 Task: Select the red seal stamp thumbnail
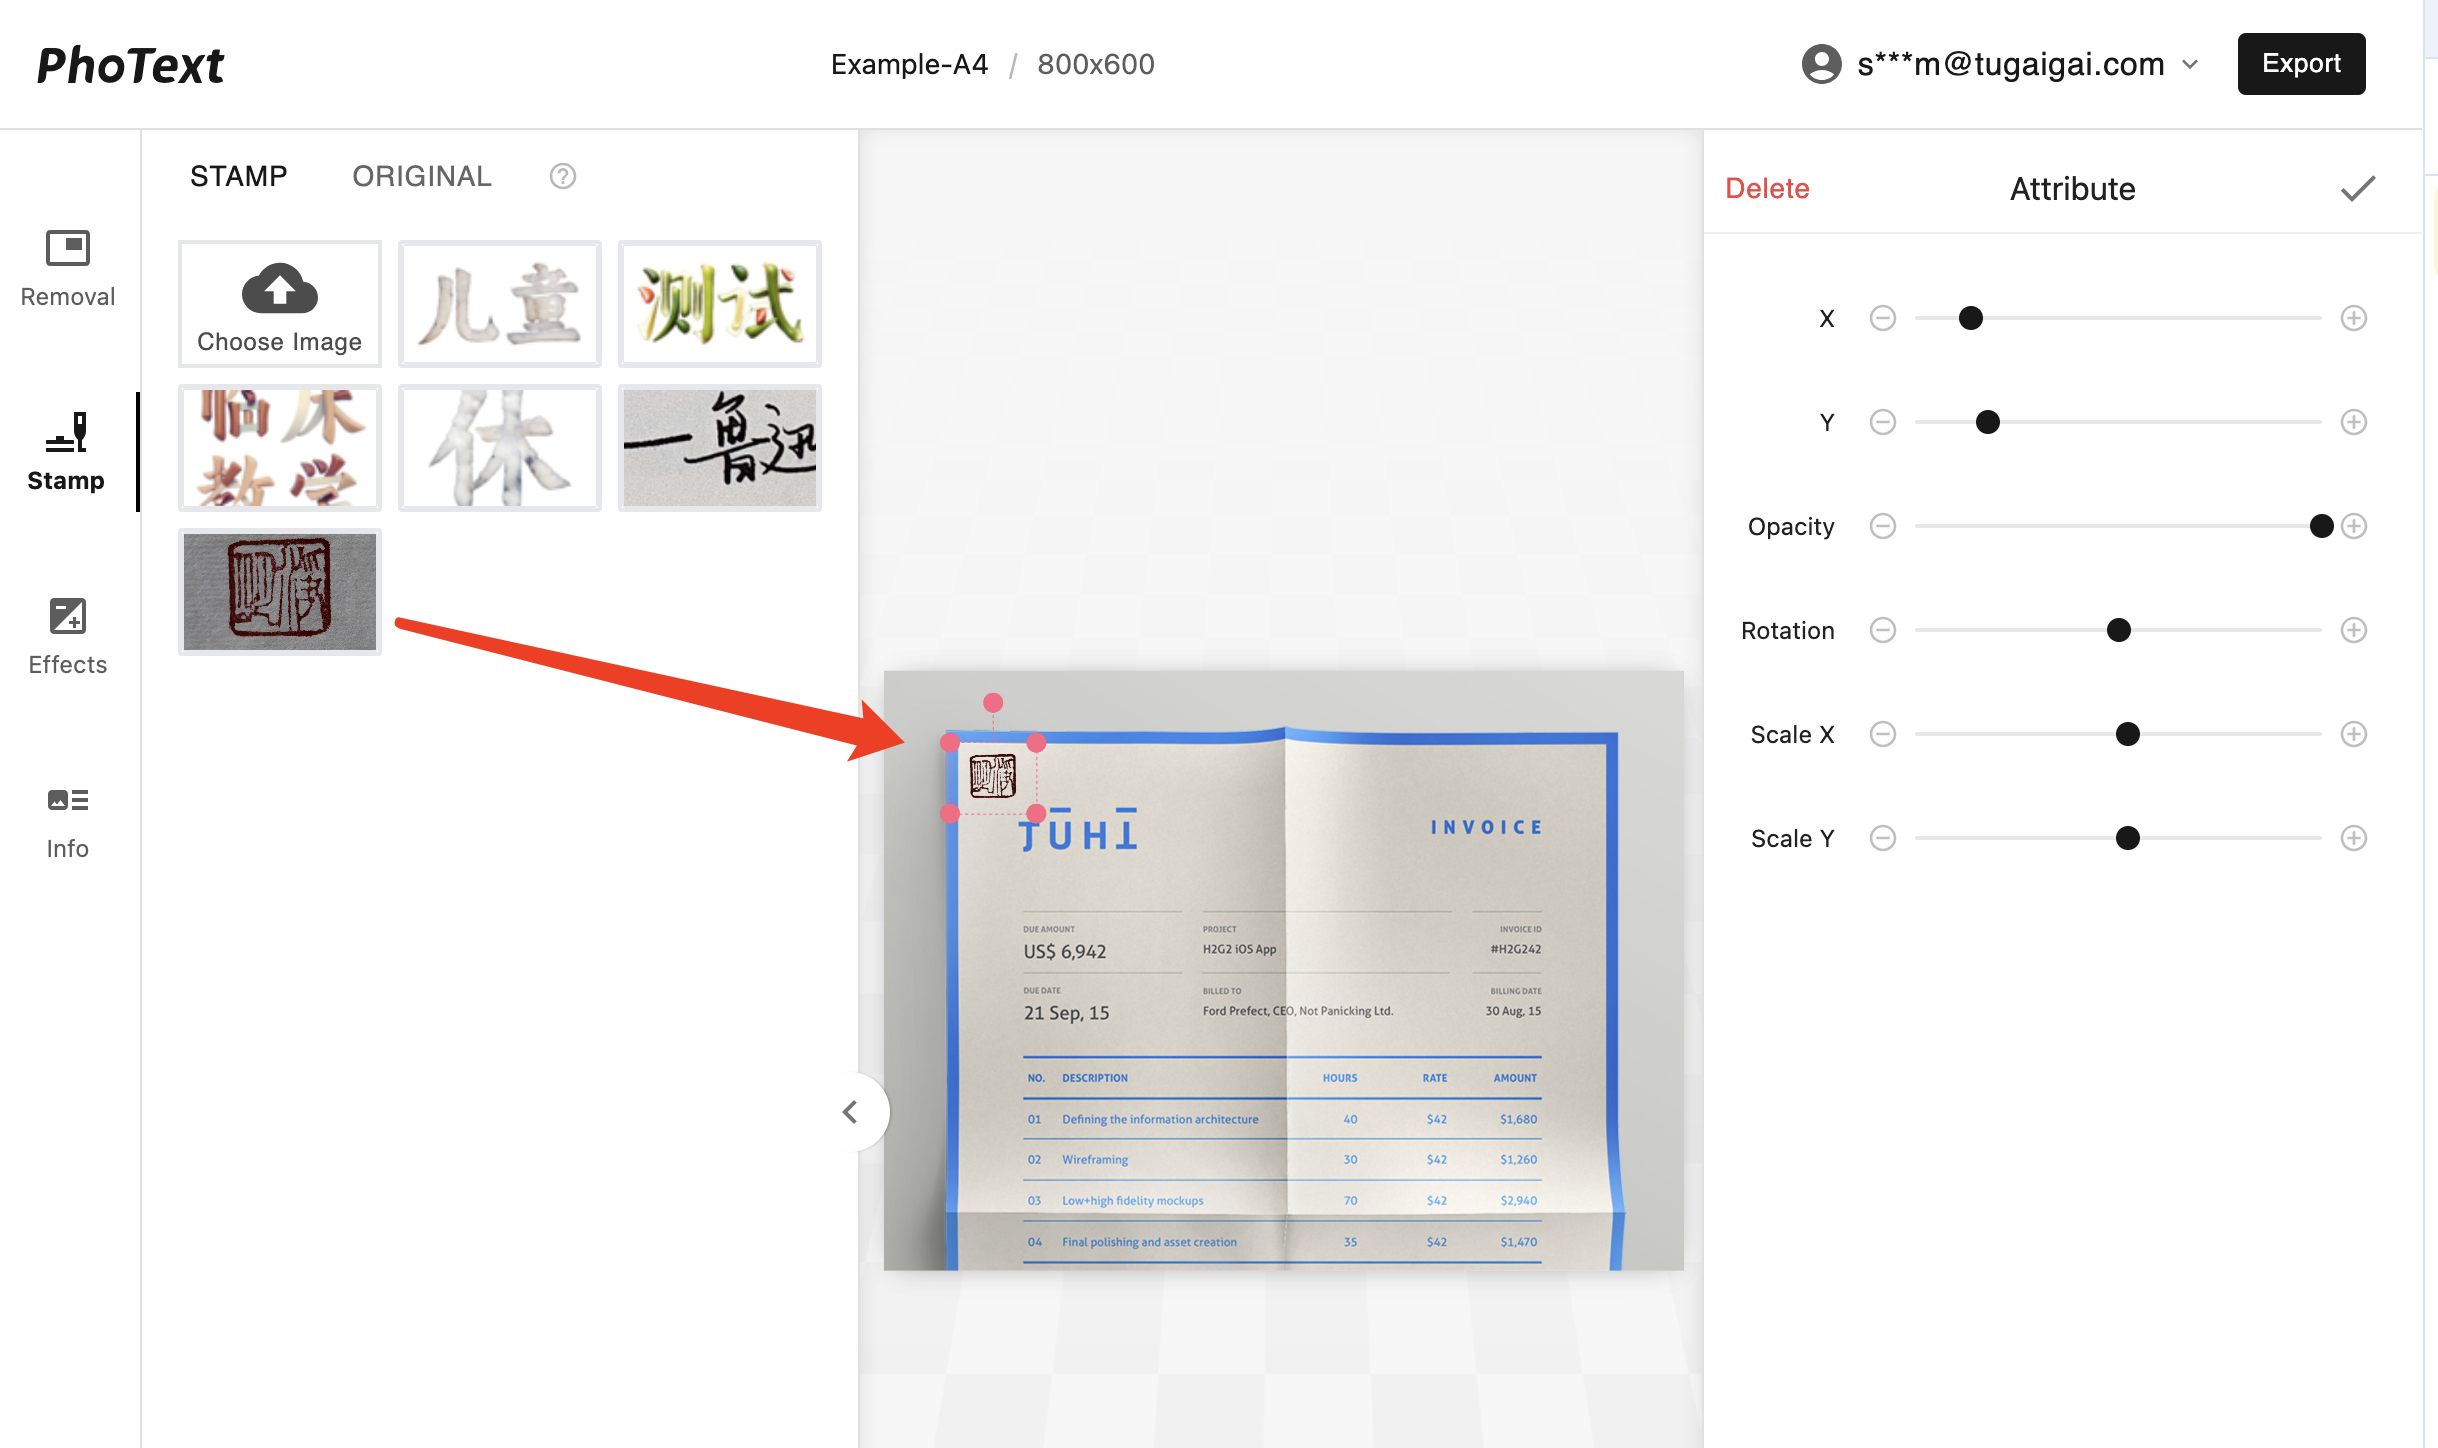click(x=280, y=592)
